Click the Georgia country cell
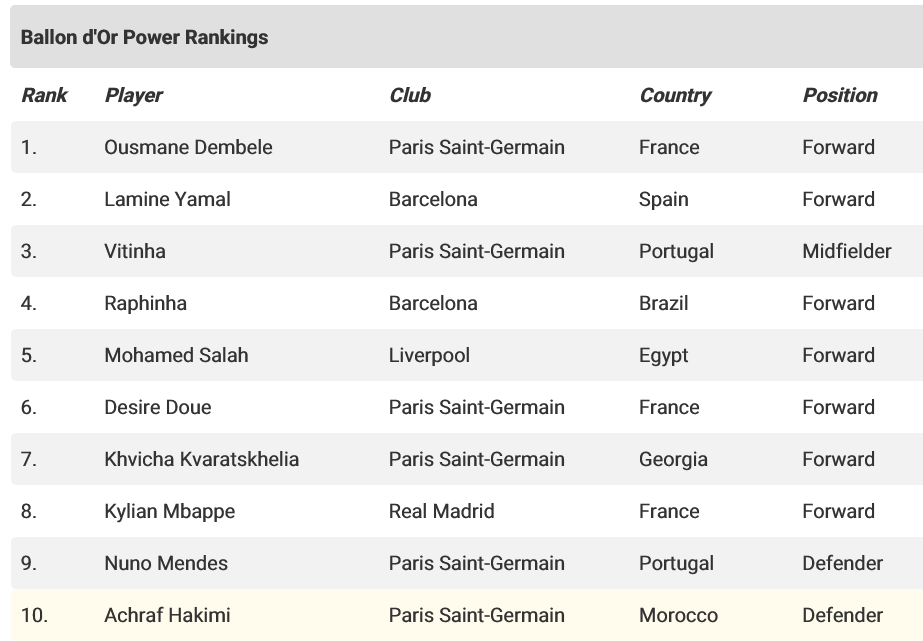The width and height of the screenshot is (923, 641). pyautogui.click(x=673, y=459)
